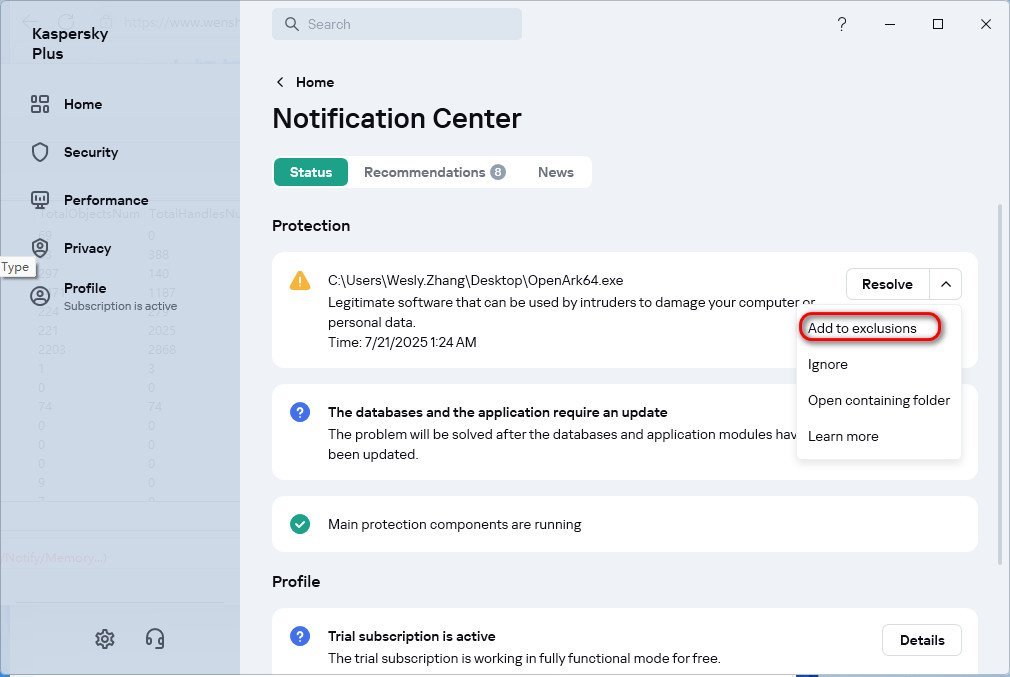Switch to the Recommendations tab

(x=435, y=172)
